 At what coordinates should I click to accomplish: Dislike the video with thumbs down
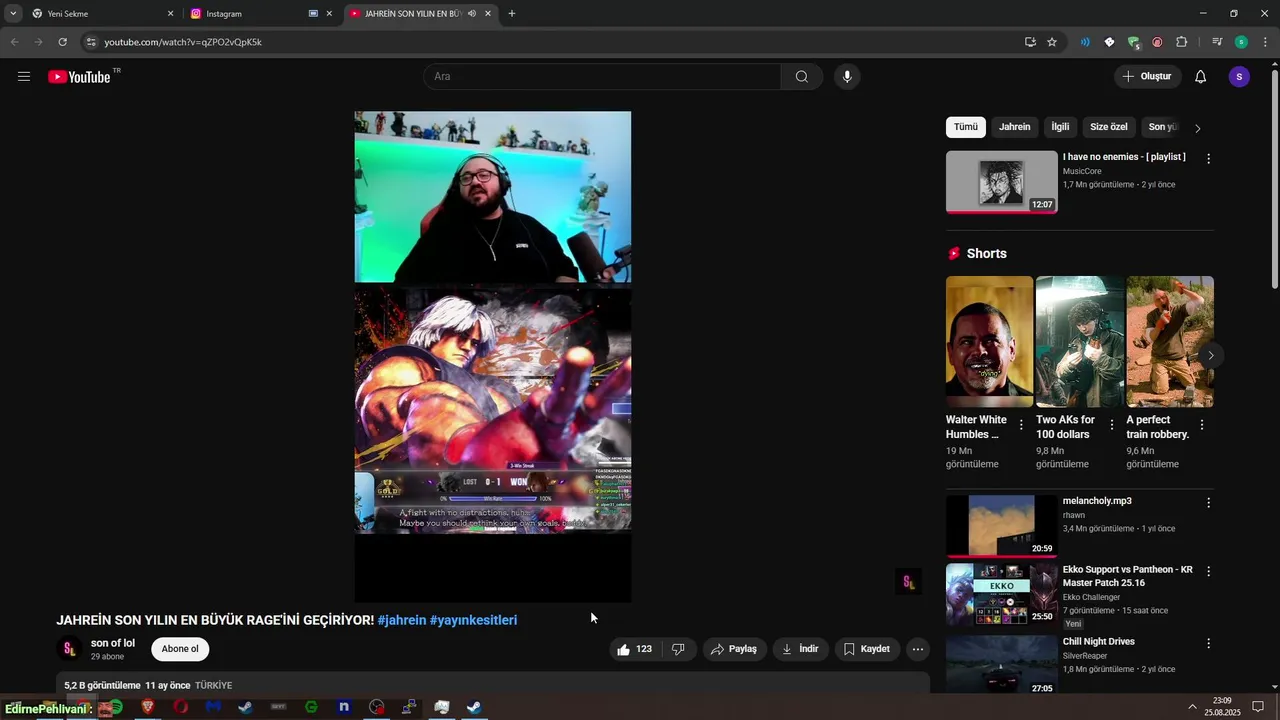[678, 649]
